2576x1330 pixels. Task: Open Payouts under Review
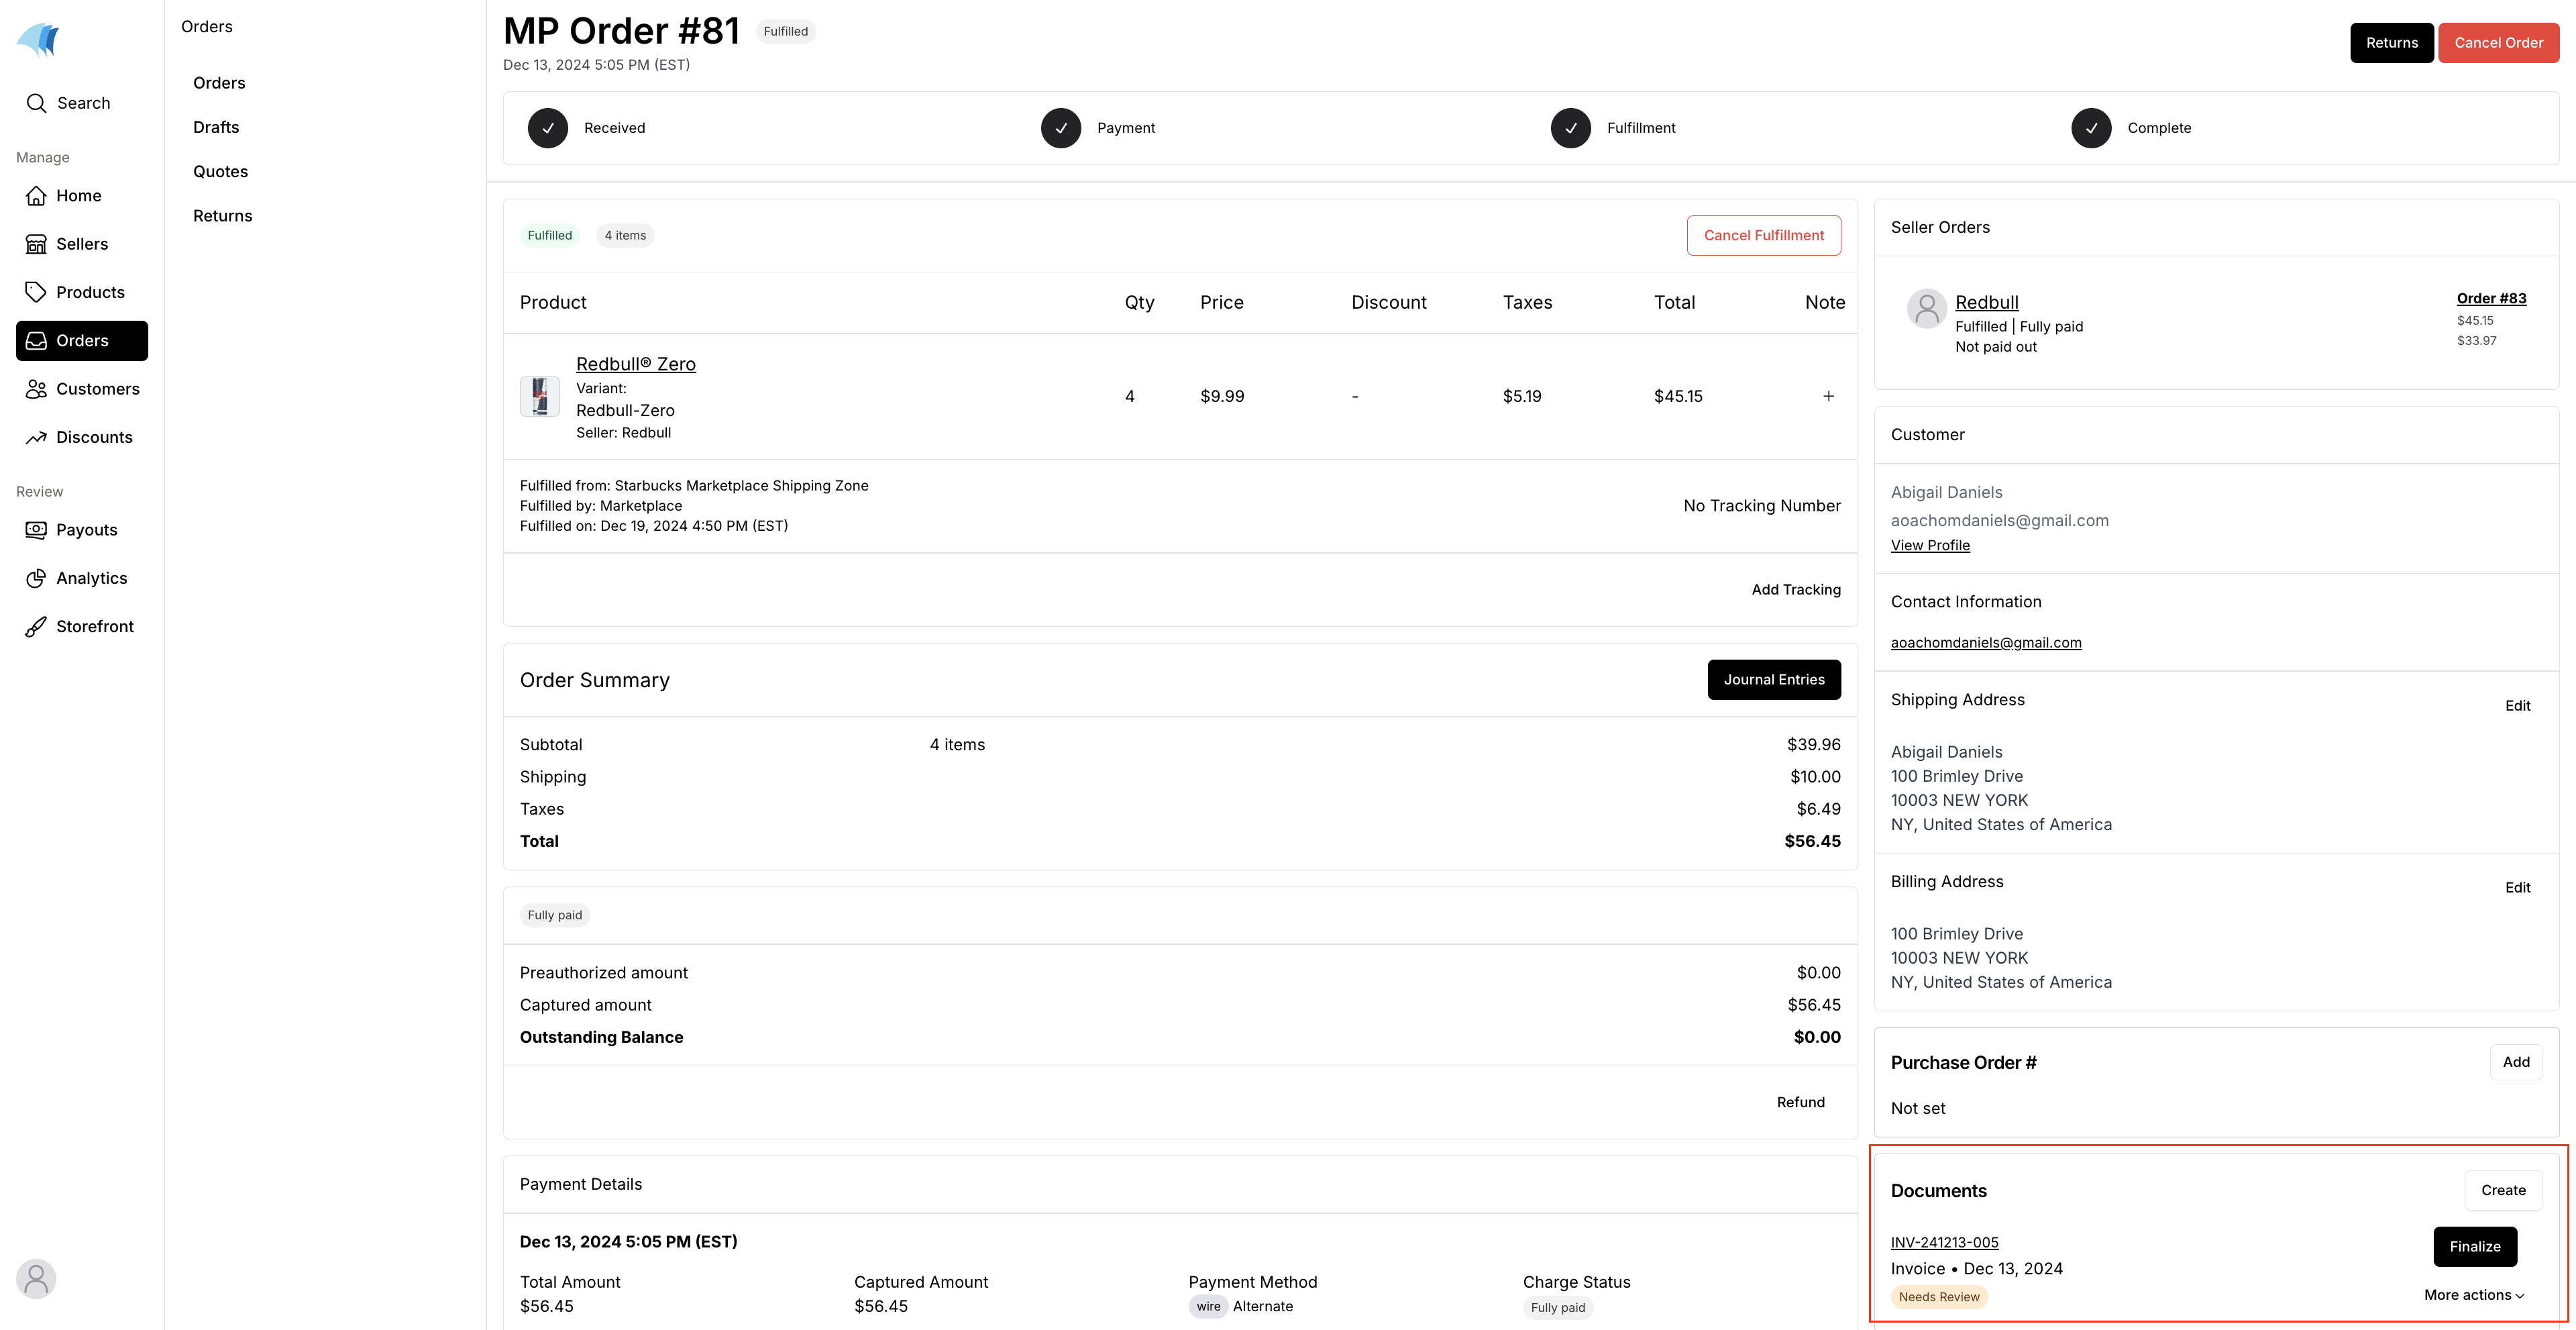point(86,529)
